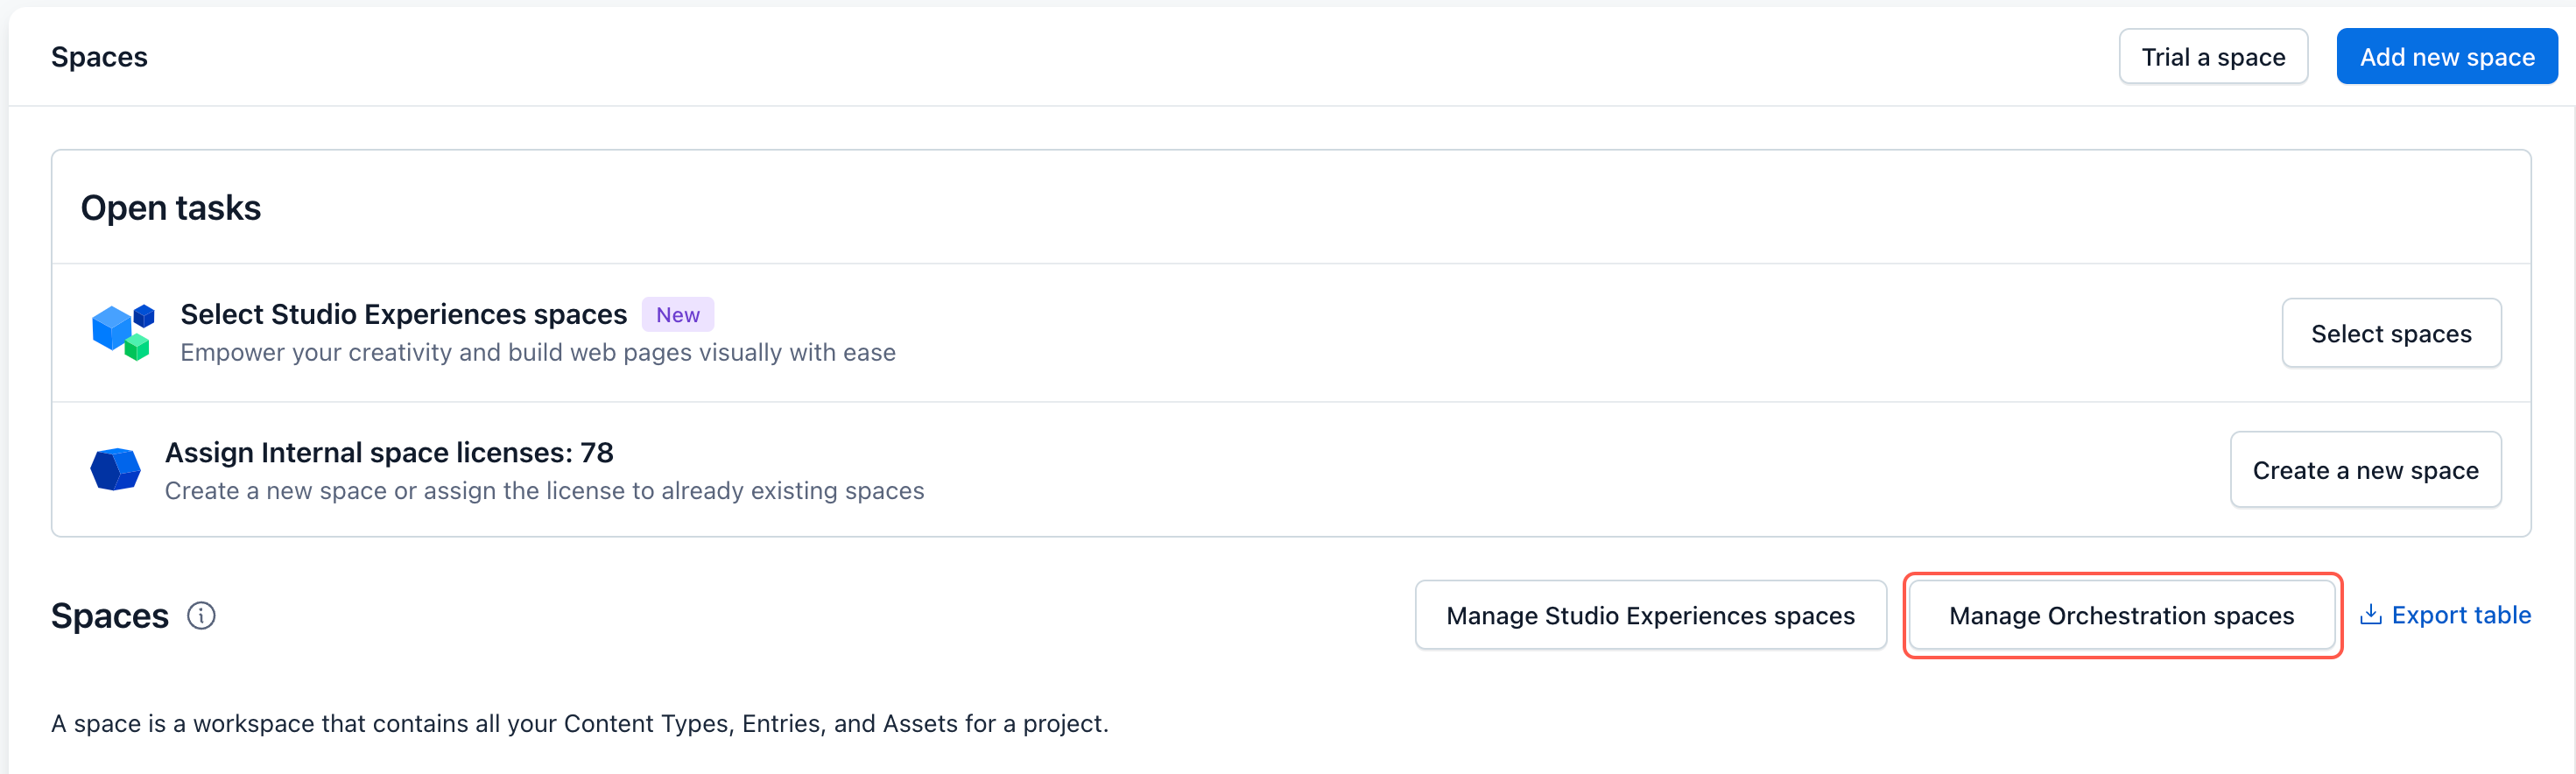
Task: Click the Export table link text
Action: point(2460,615)
